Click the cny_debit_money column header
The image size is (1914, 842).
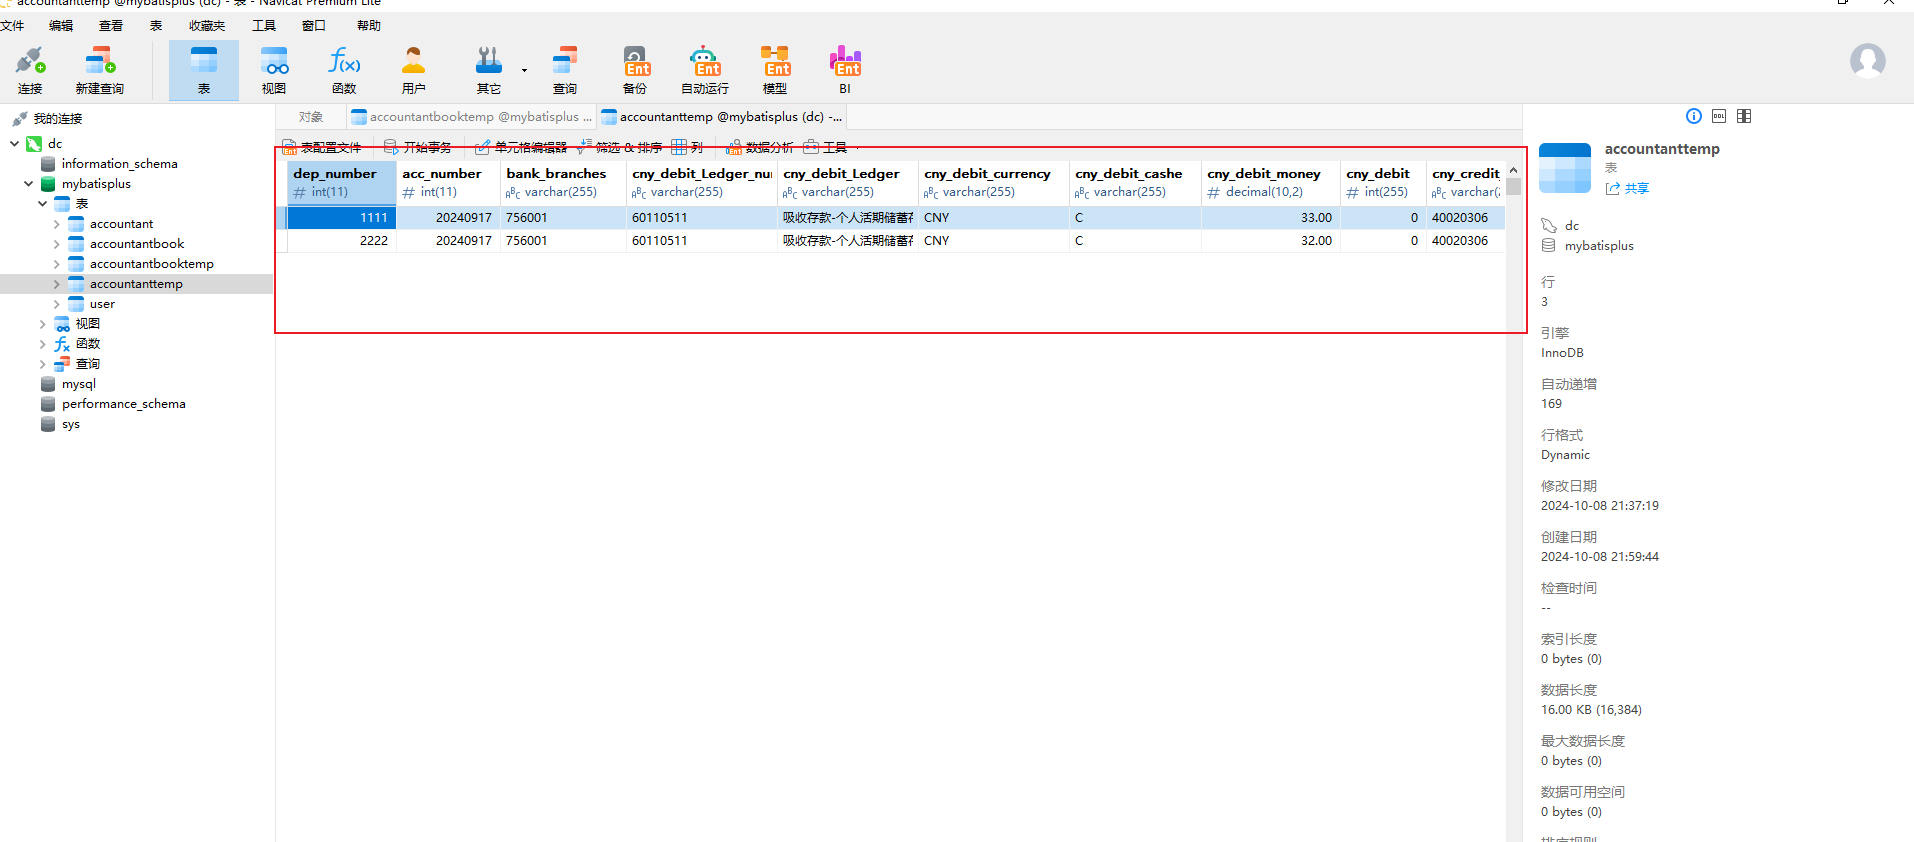tap(1270, 182)
